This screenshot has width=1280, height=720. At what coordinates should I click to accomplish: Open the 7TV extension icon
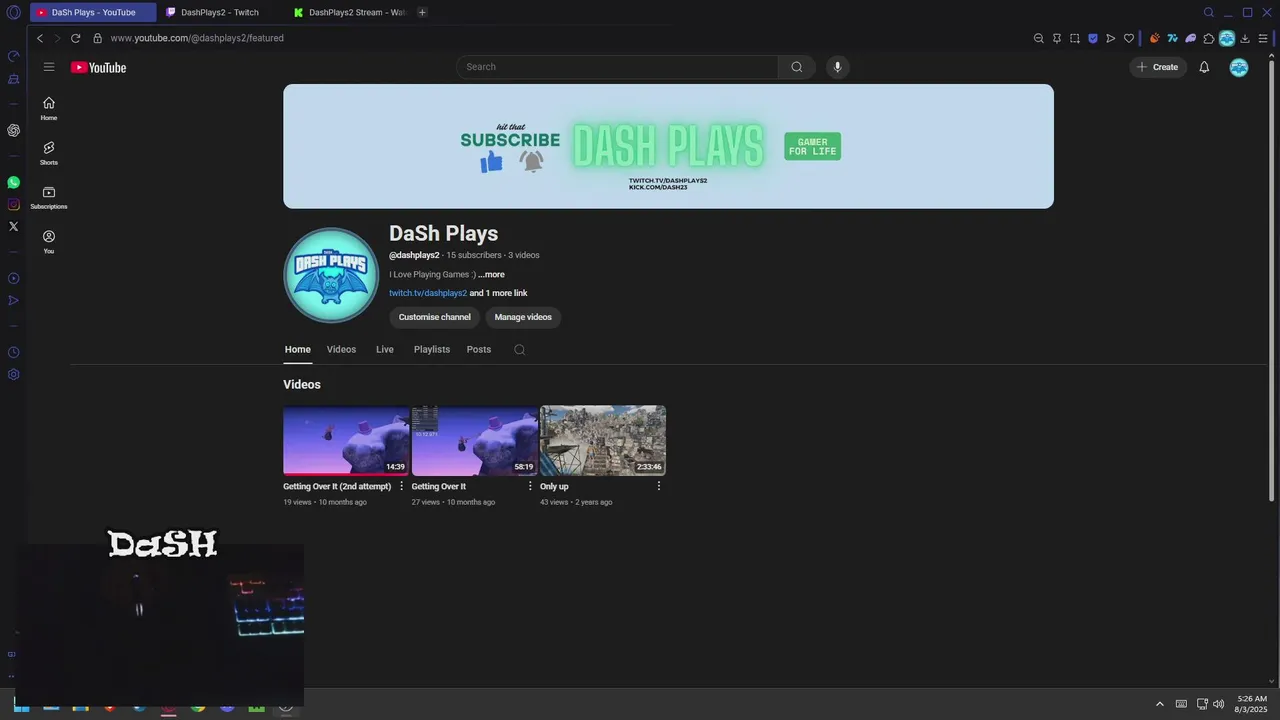(1172, 38)
